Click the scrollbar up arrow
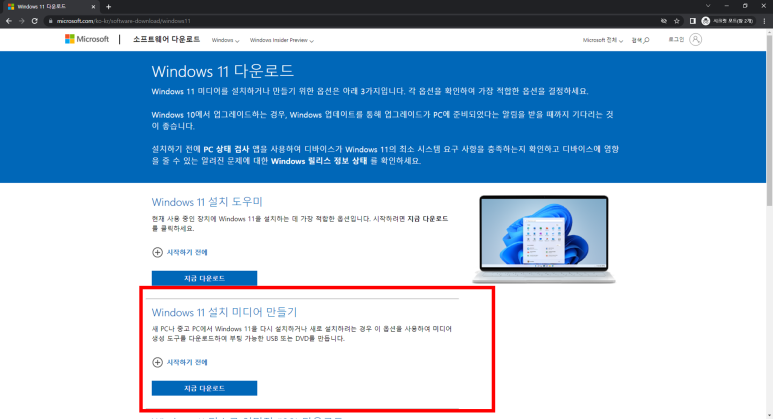Viewport: 773px width, 419px height. pos(769,32)
